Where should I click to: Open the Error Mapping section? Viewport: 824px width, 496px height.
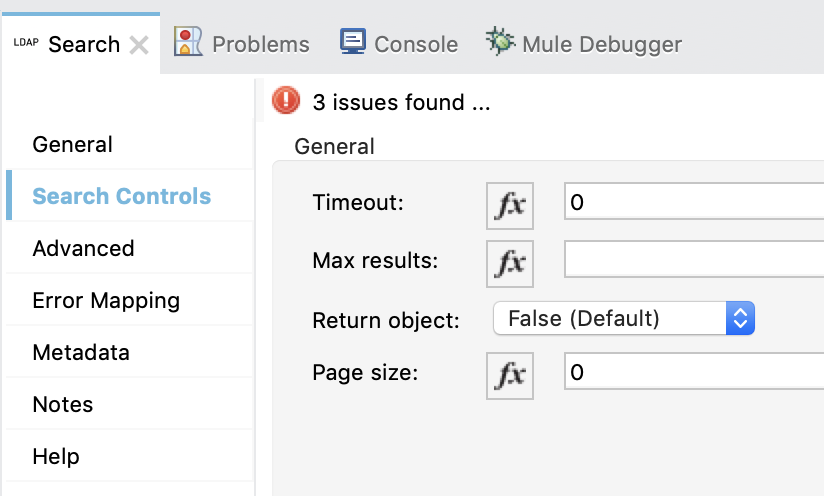pos(106,300)
